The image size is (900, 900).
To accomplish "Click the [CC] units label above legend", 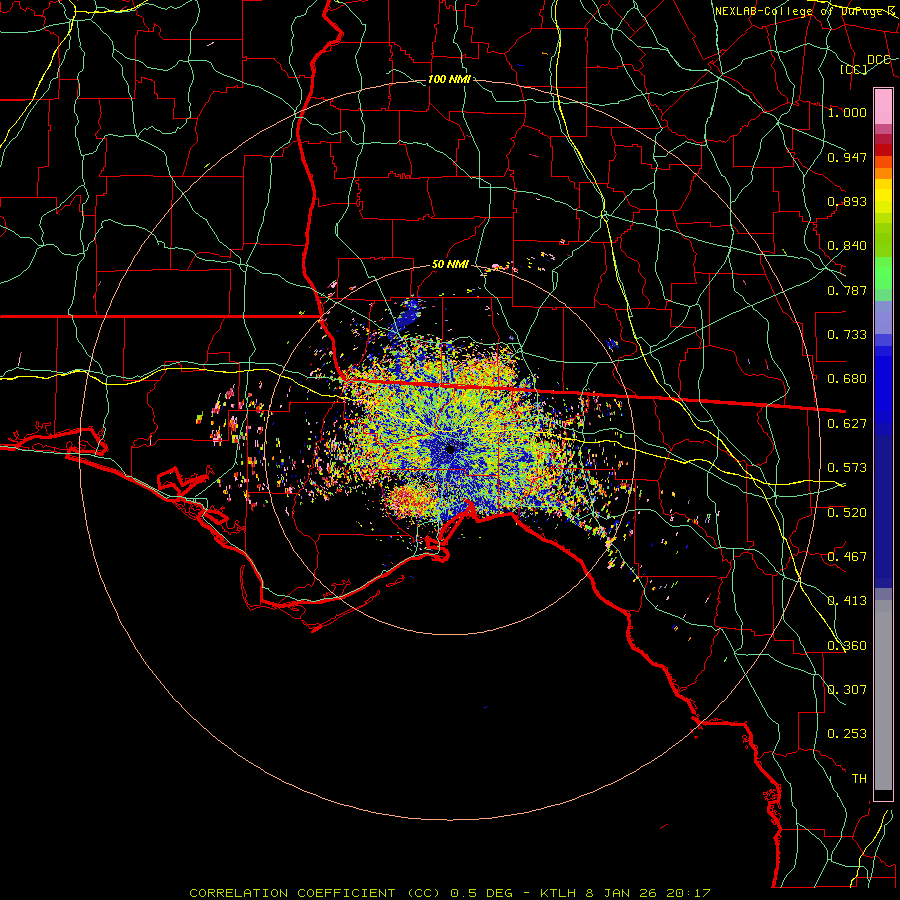I will pyautogui.click(x=854, y=69).
